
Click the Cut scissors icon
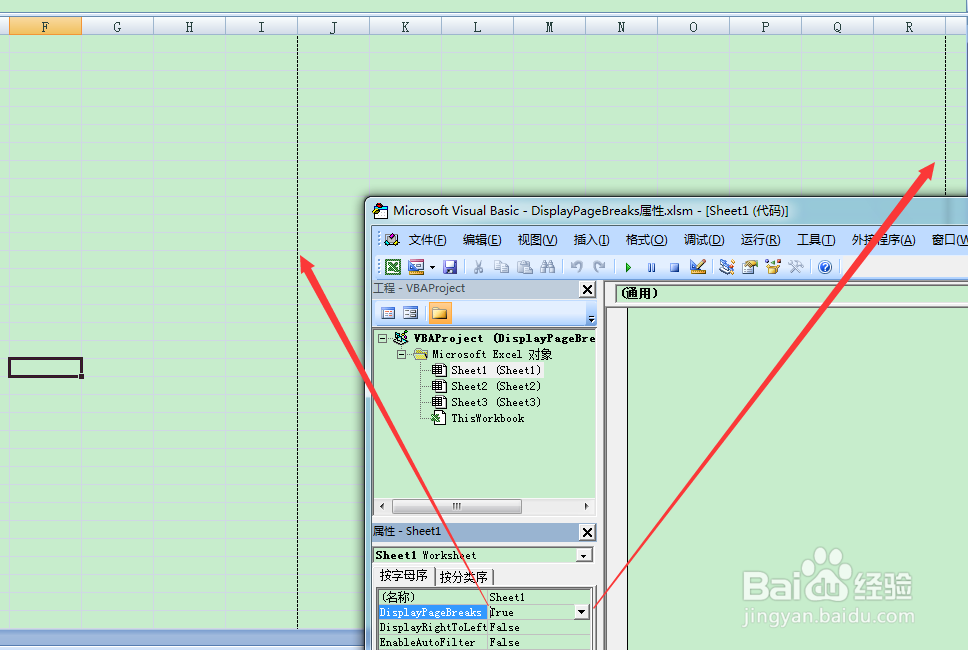pyautogui.click(x=478, y=267)
